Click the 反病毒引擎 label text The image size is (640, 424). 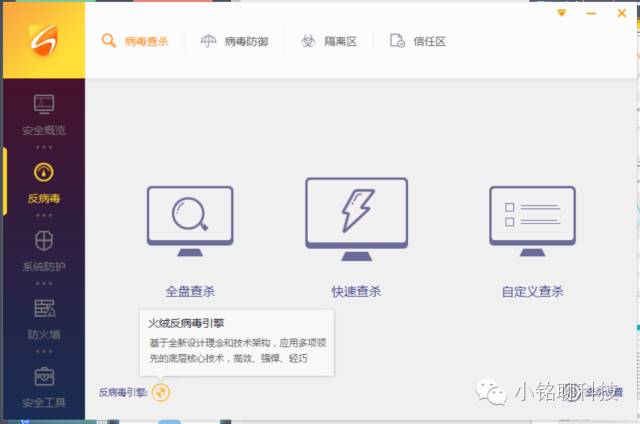click(x=123, y=393)
